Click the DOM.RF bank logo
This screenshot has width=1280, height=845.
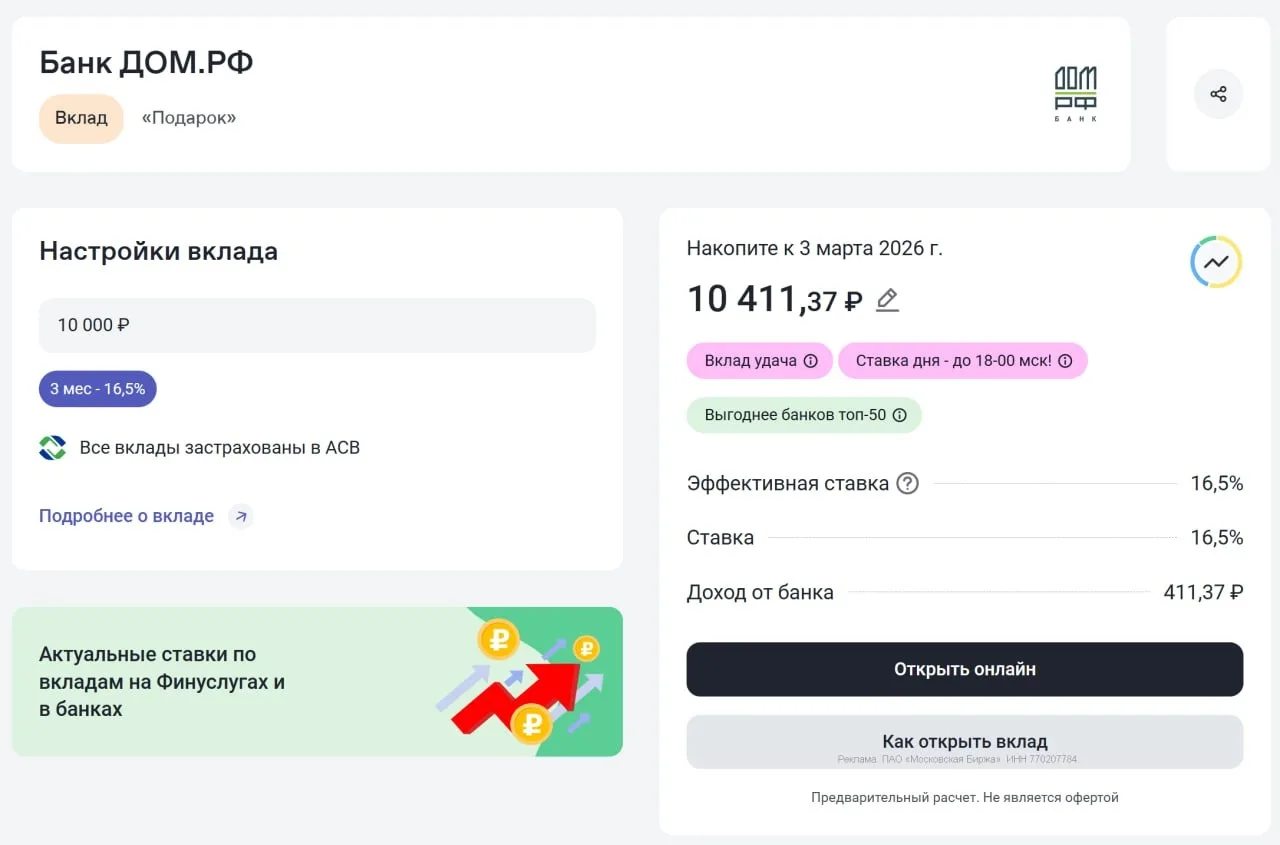1075,94
